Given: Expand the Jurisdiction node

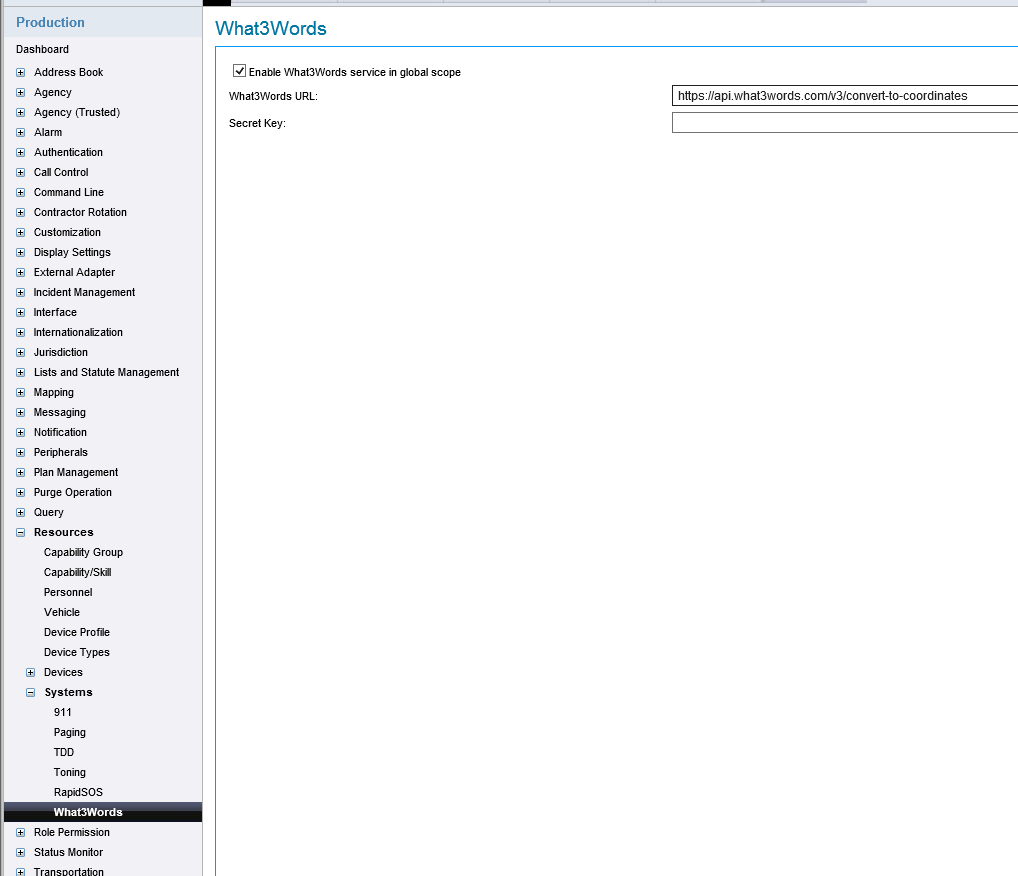Looking at the screenshot, I should pos(21,353).
